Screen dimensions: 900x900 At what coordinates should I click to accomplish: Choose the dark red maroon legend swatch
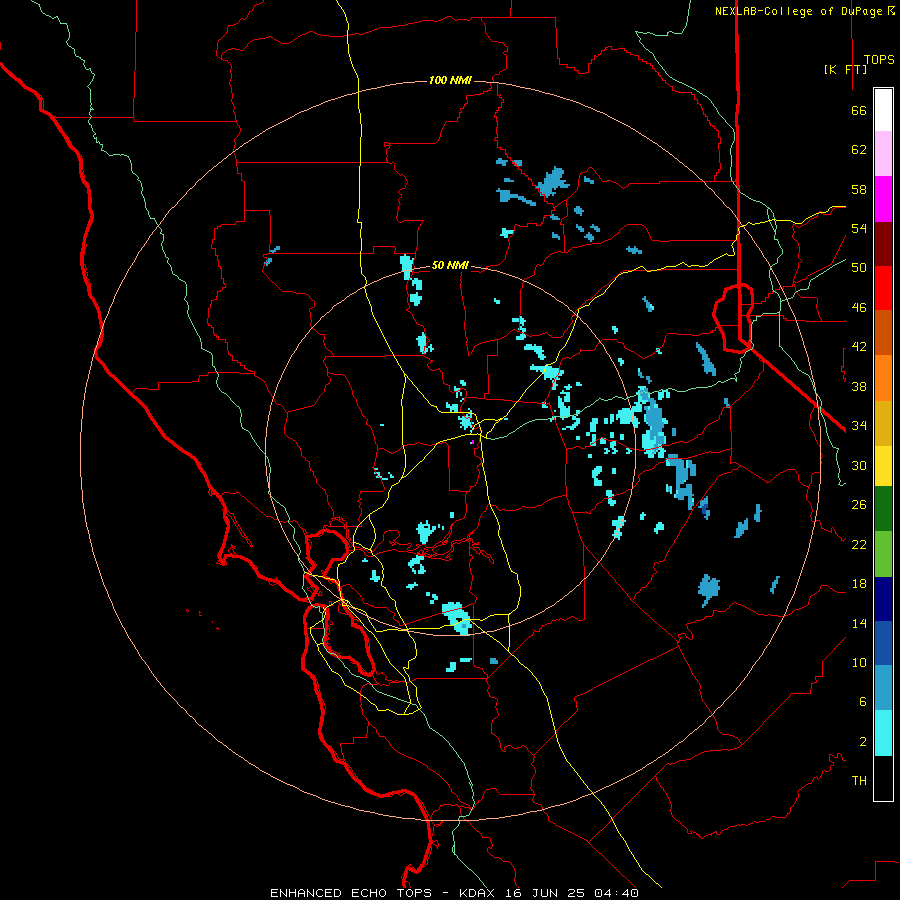(883, 244)
